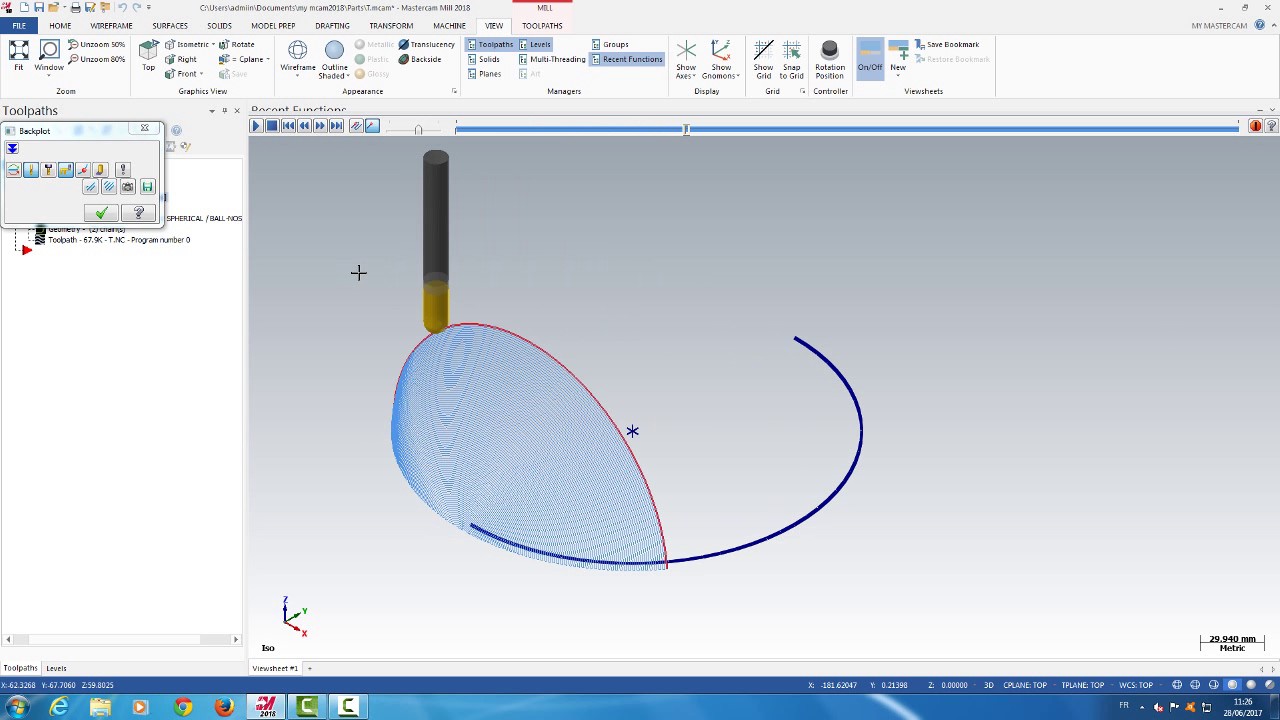Toggle Recent Functions manager
The height and width of the screenshot is (720, 1280).
[627, 59]
